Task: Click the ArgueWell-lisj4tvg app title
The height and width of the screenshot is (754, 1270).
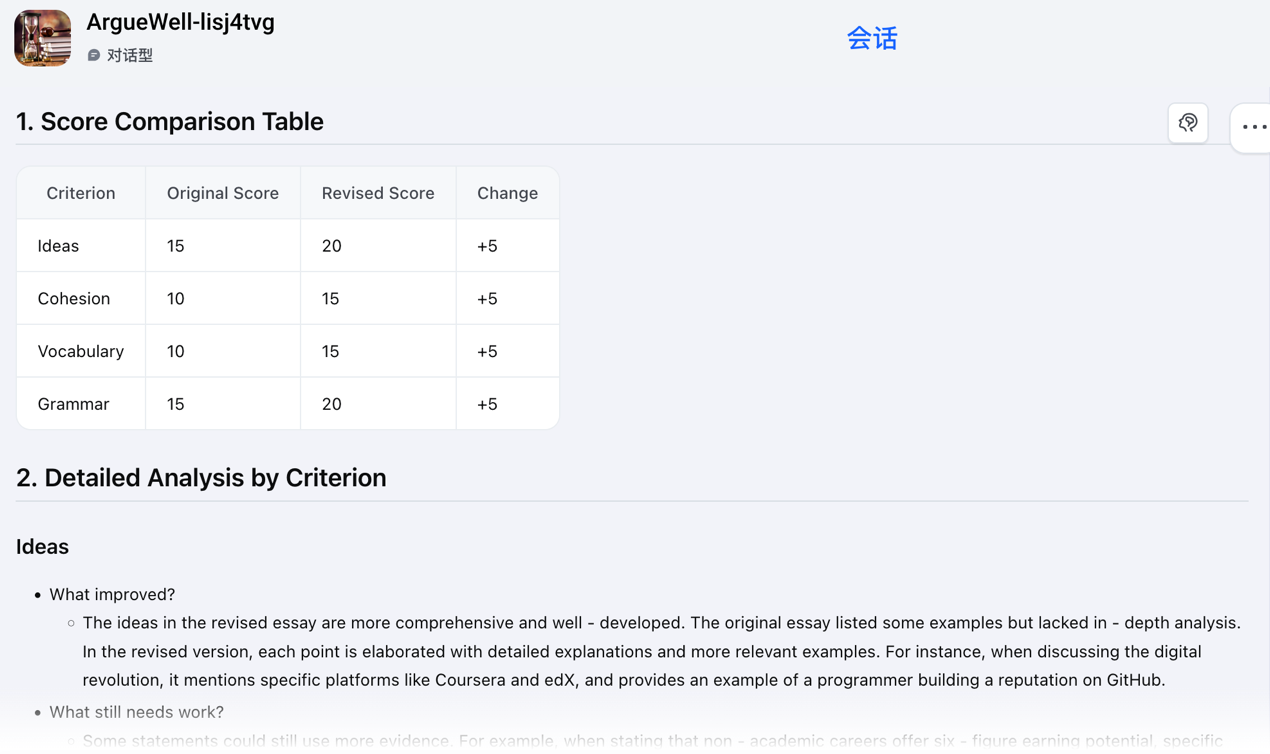Action: (180, 22)
